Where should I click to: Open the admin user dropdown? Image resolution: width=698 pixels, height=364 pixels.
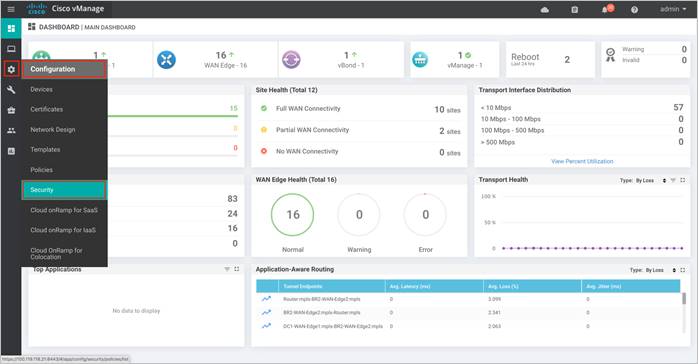coord(673,9)
